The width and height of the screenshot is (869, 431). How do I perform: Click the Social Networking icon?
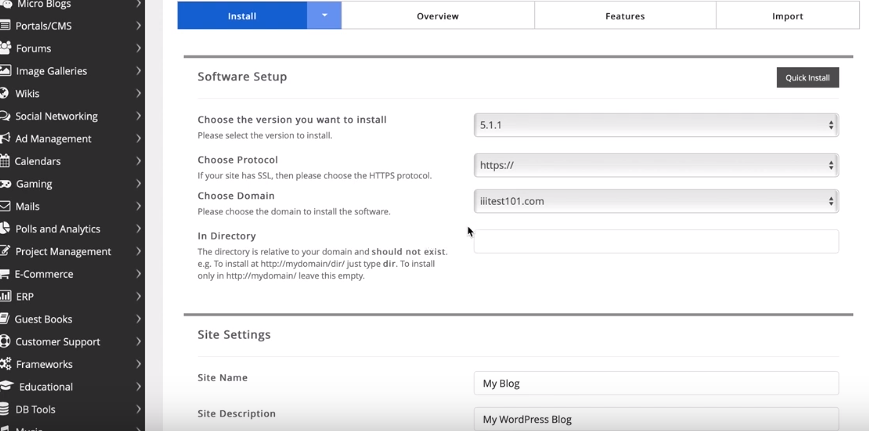coord(6,116)
